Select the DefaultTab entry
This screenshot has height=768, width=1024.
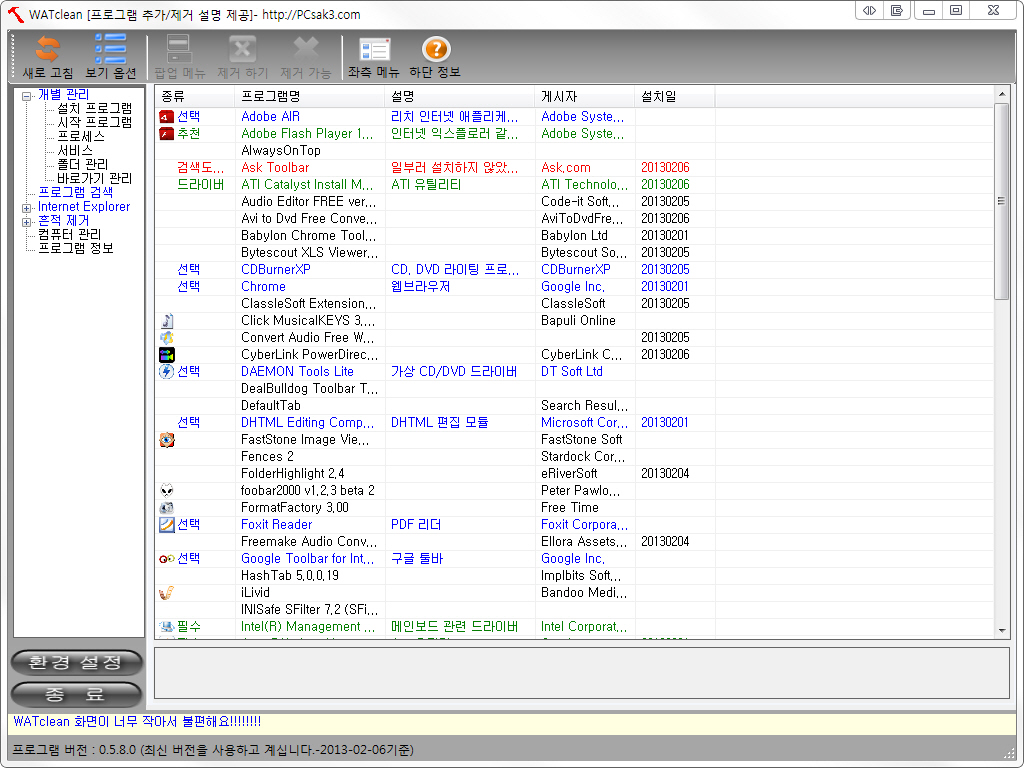pyautogui.click(x=270, y=406)
